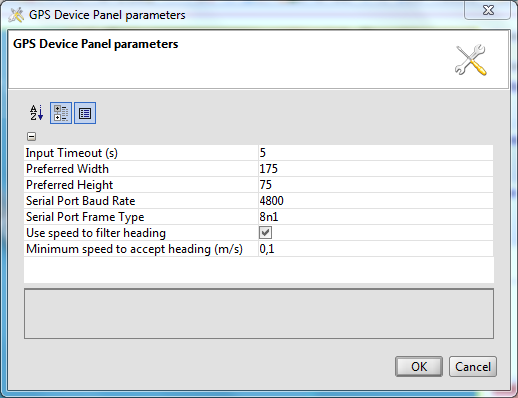Image resolution: width=518 pixels, height=398 pixels.
Task: Close the dialog with X button
Action: pos(488,11)
